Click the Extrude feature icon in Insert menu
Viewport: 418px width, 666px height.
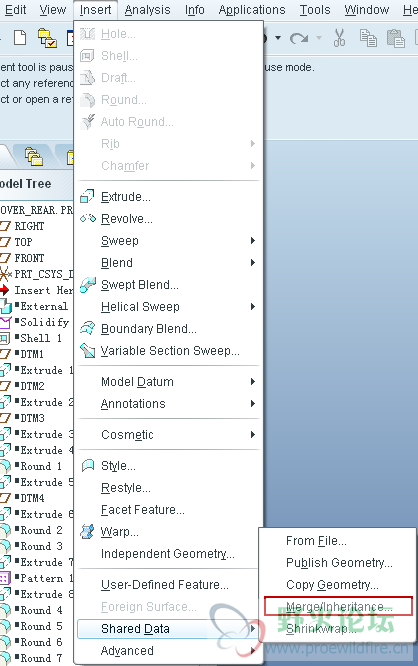coord(88,196)
